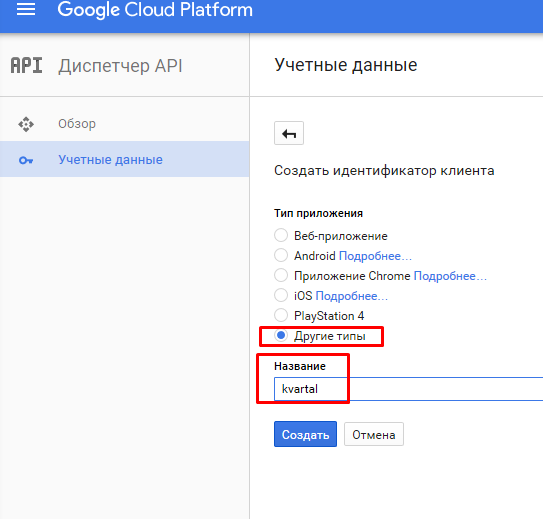Choose the PlayStation 4 radio option
The image size is (543, 519).
(x=281, y=315)
